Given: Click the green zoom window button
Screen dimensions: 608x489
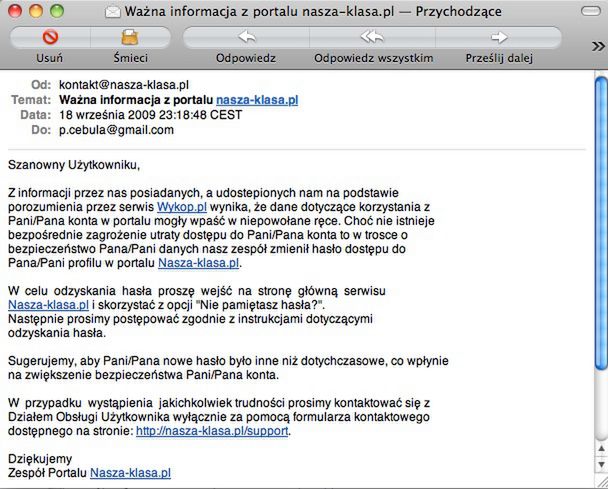Looking at the screenshot, I should [57, 11].
